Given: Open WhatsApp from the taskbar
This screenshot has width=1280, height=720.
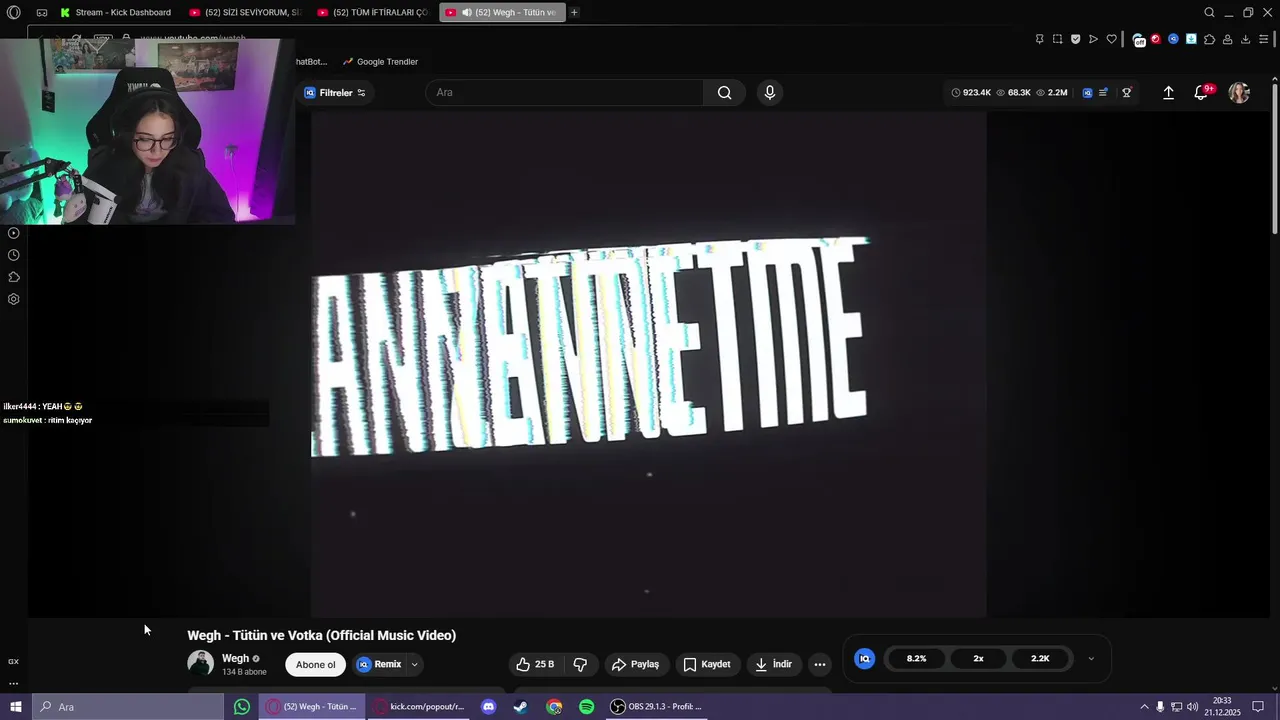Looking at the screenshot, I should click(x=242, y=707).
